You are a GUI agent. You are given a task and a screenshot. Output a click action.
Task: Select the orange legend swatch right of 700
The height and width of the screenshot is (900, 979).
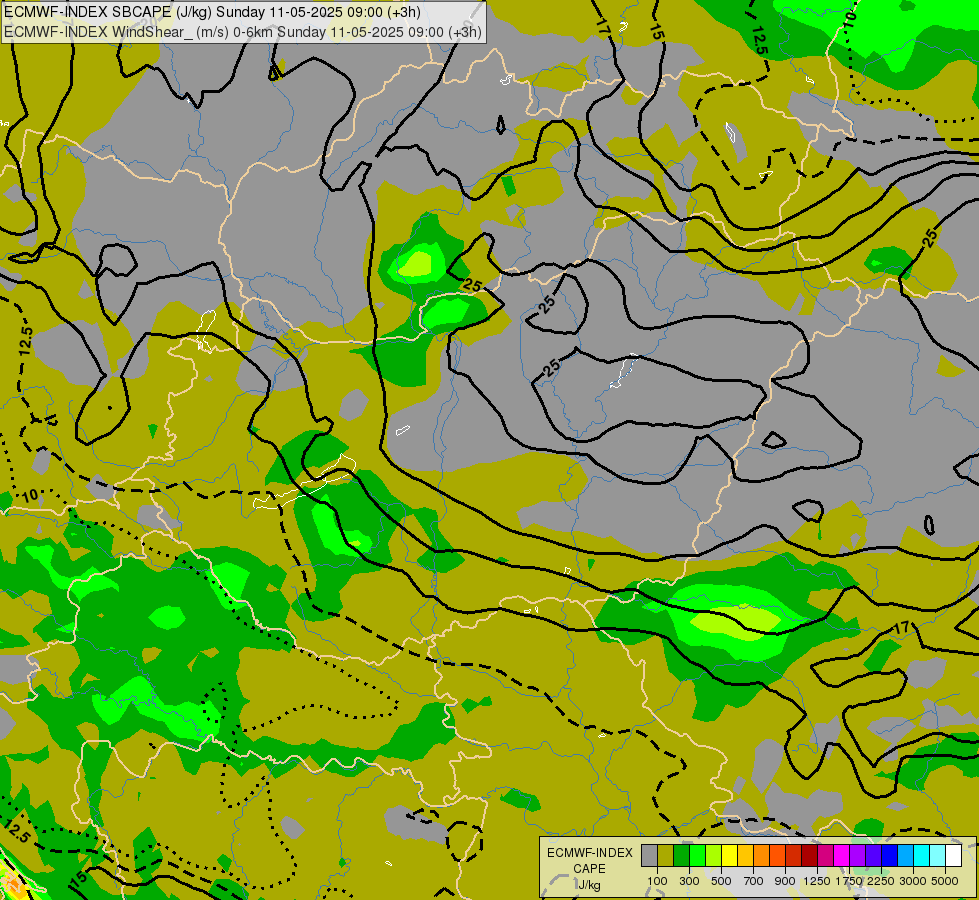[761, 856]
